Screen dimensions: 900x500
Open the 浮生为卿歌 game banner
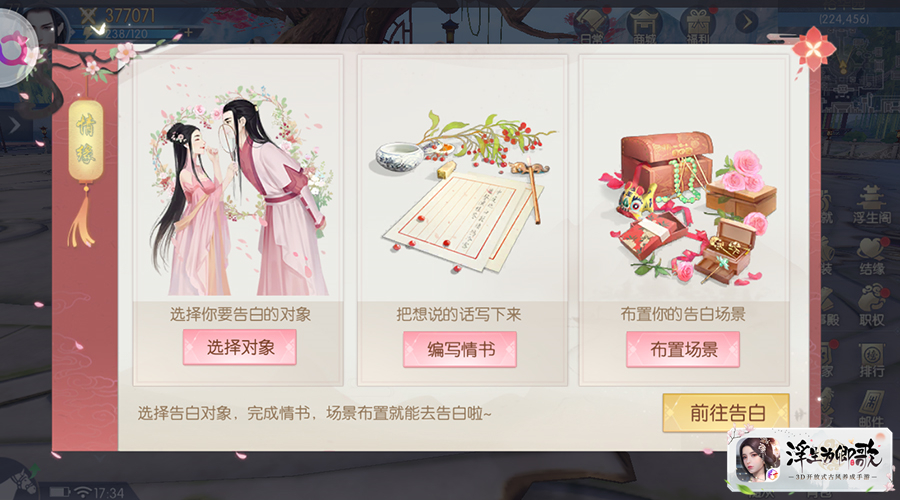809,460
